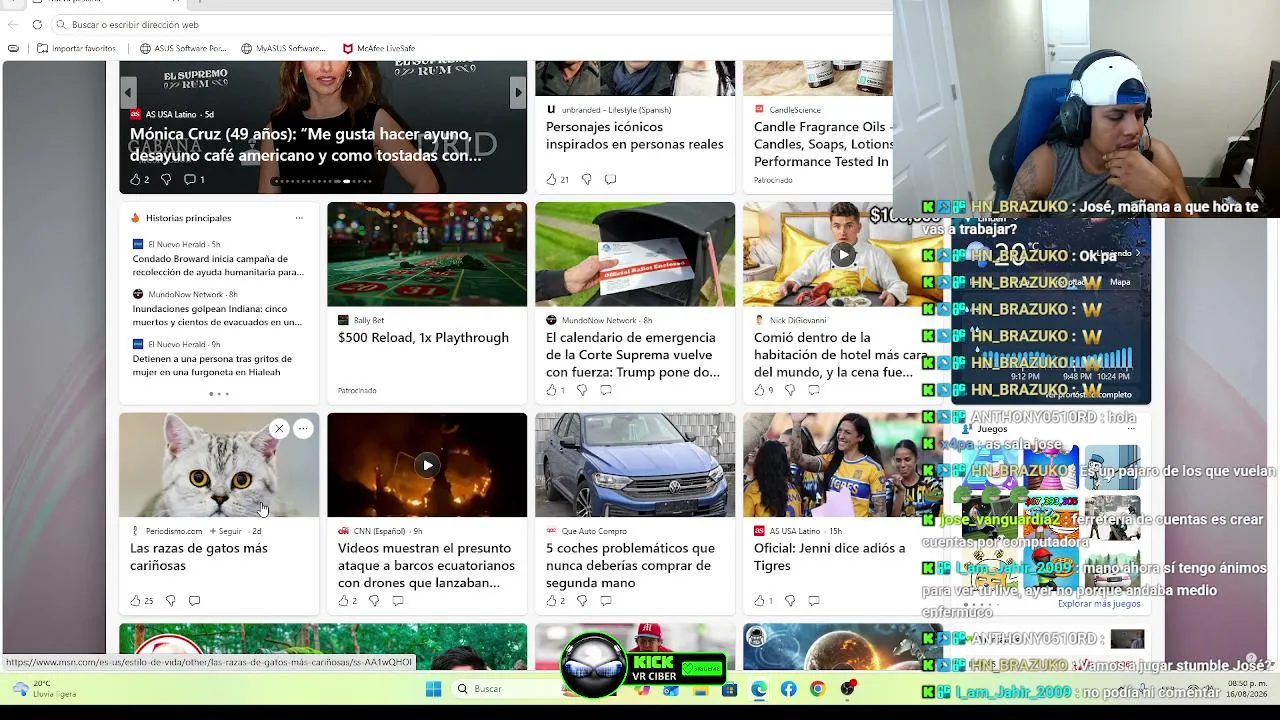Open the McAfee LiveSafe bookmark
The image size is (1280, 720).
[x=378, y=48]
